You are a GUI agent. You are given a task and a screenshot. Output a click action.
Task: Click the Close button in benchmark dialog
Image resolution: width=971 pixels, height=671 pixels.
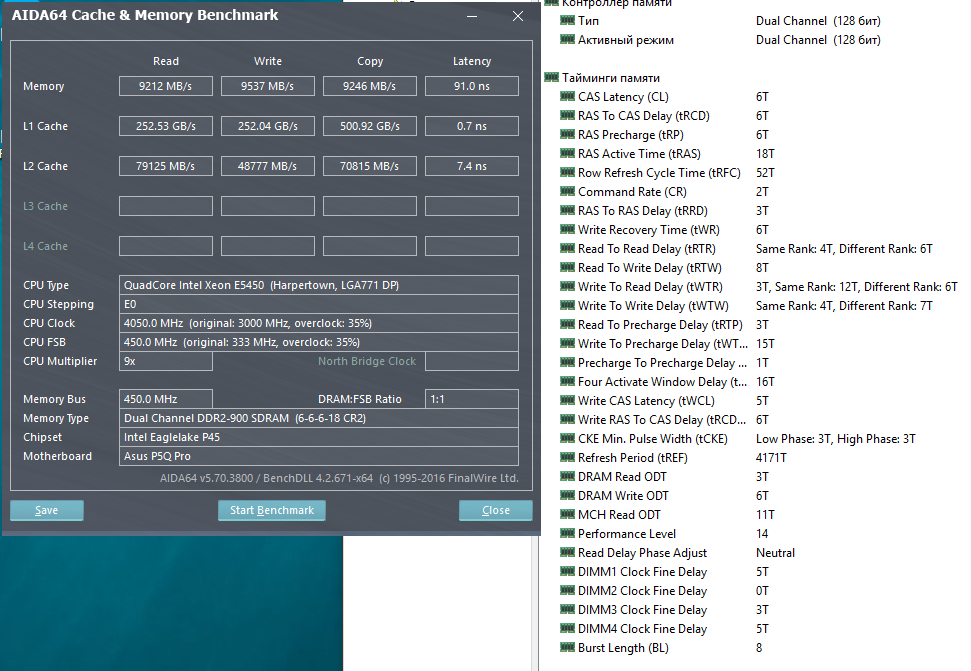coord(495,510)
